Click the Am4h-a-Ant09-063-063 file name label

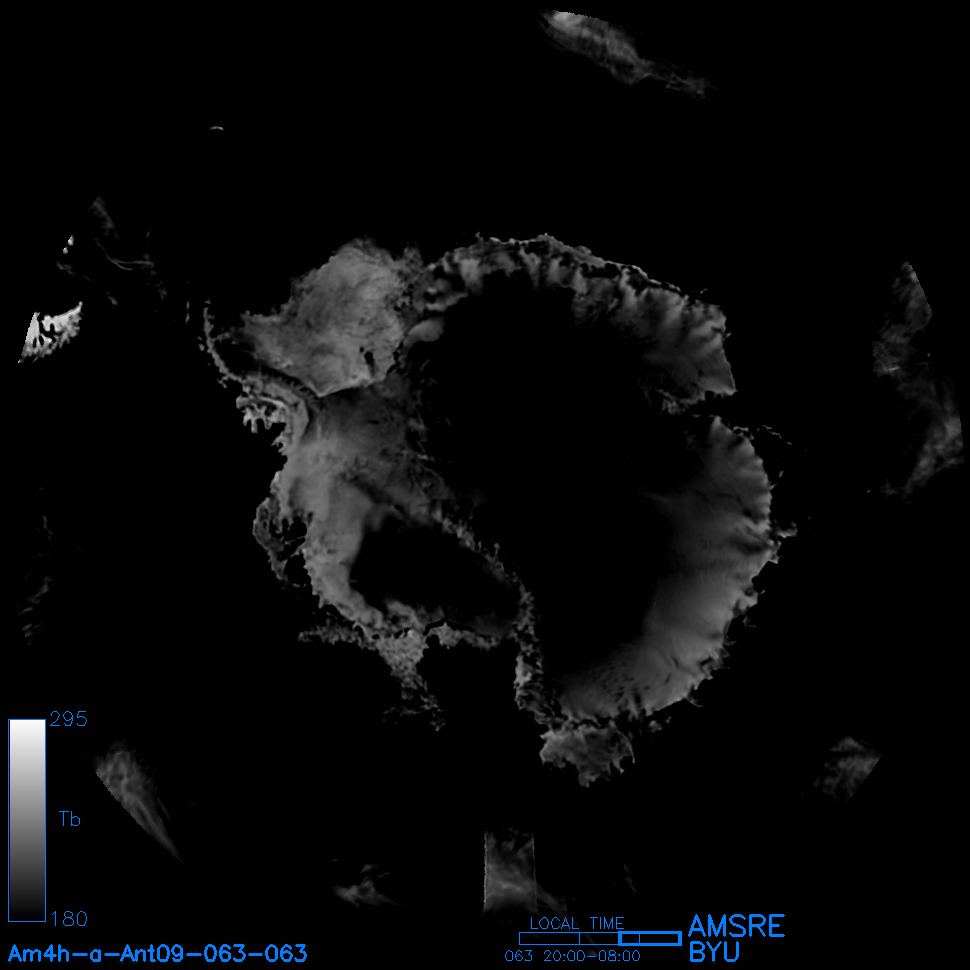point(158,953)
